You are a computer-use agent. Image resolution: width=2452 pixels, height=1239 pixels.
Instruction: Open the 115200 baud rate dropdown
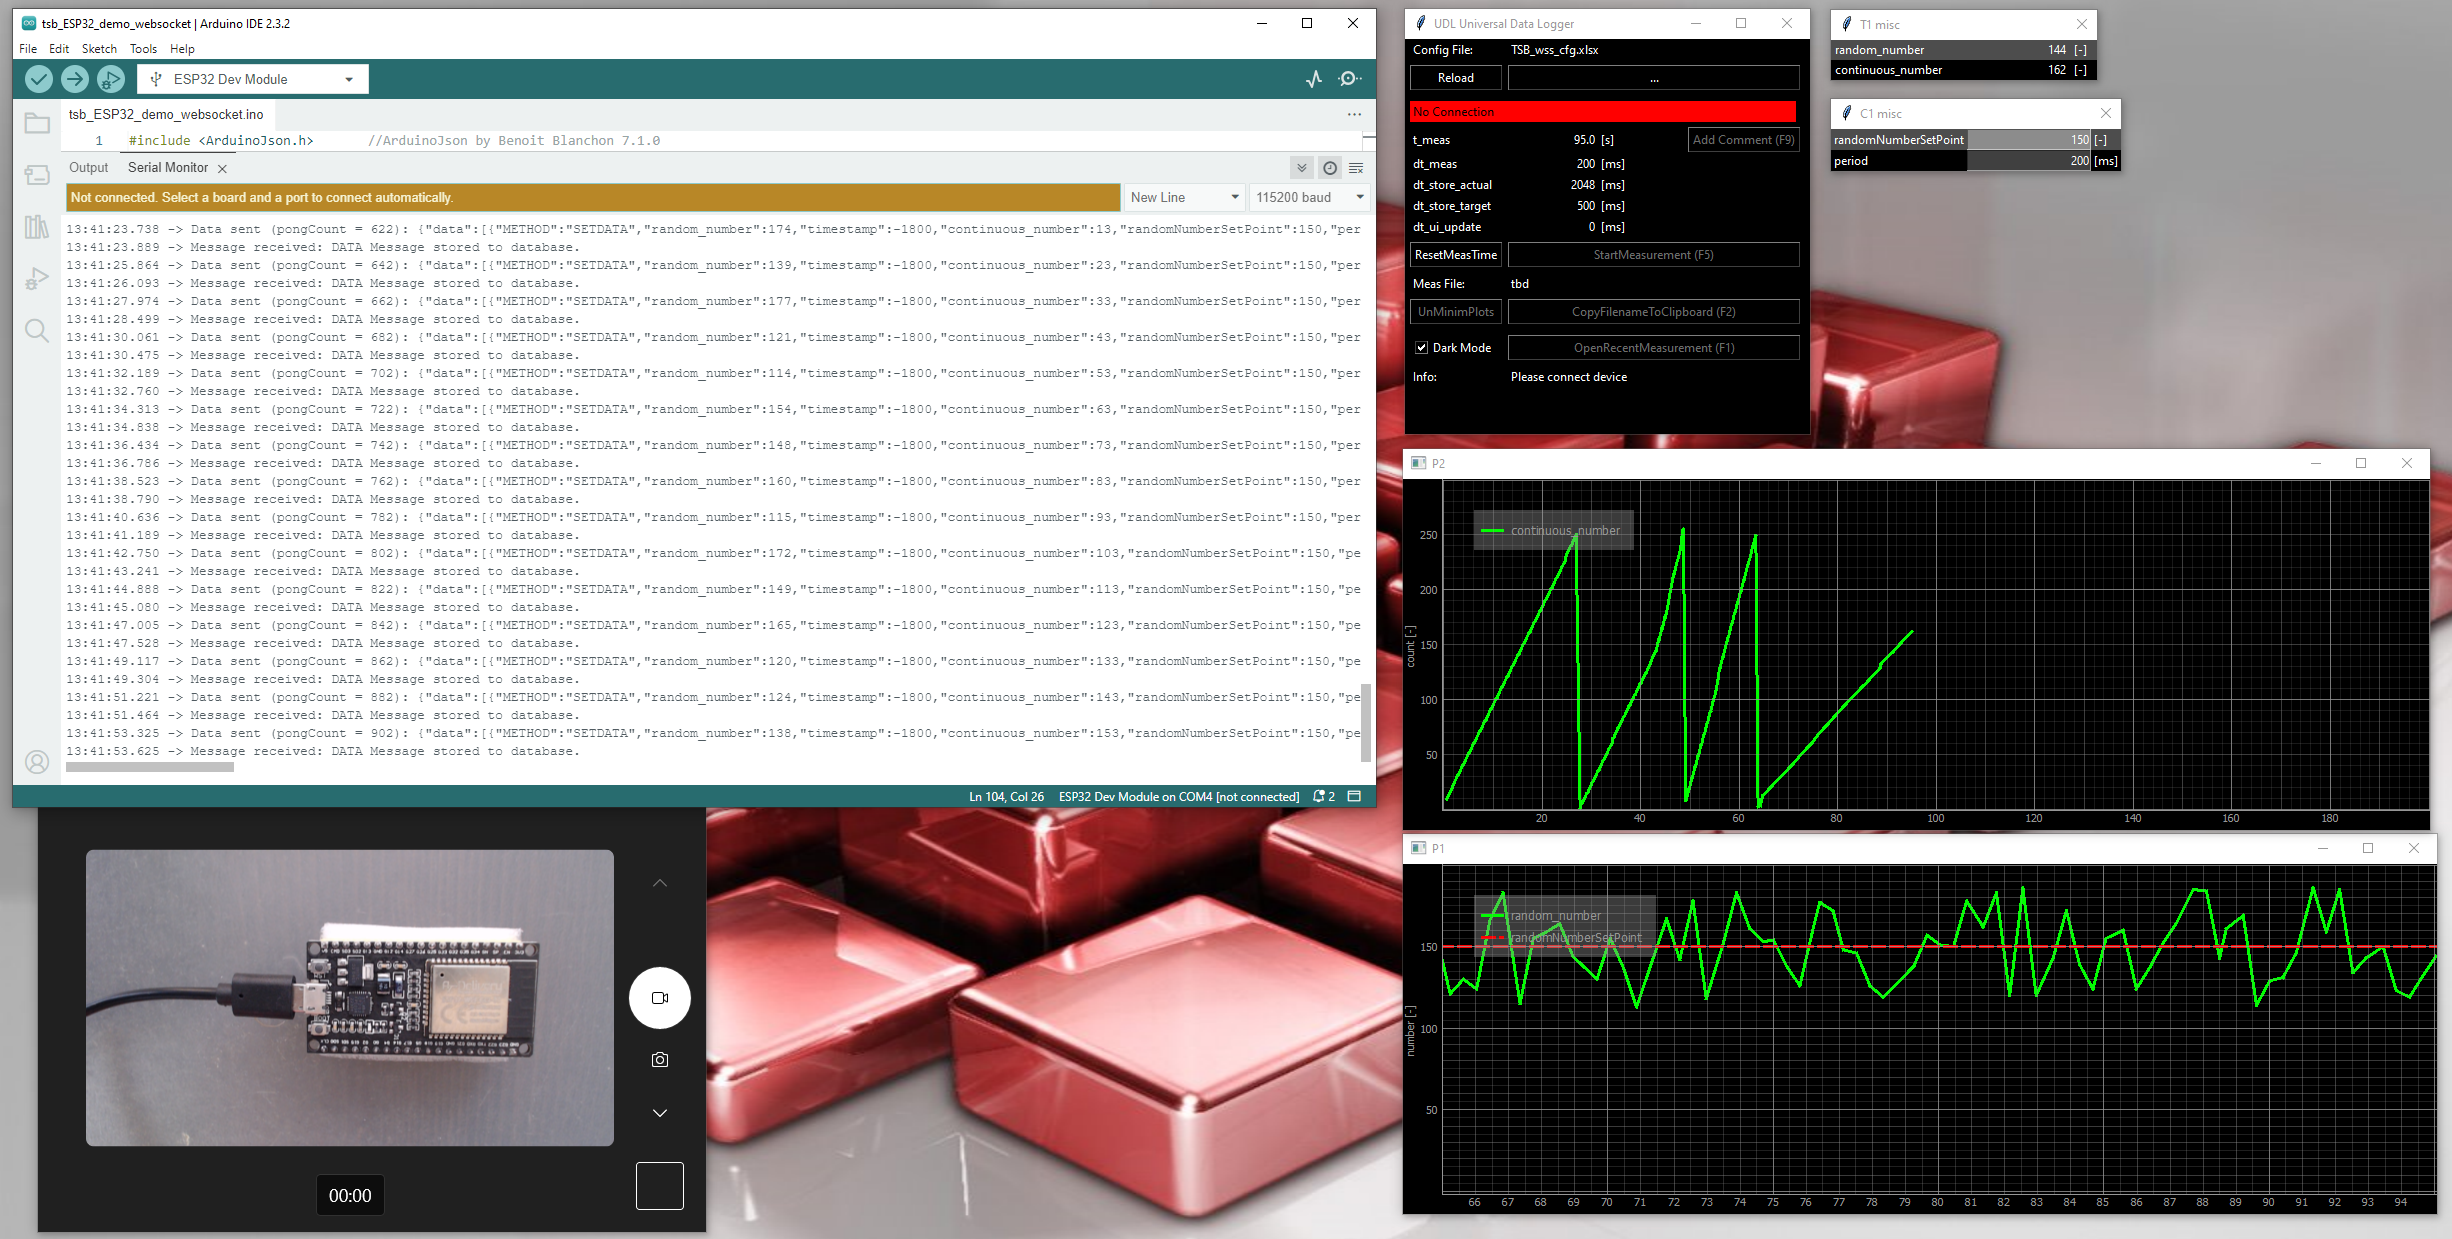(1308, 198)
